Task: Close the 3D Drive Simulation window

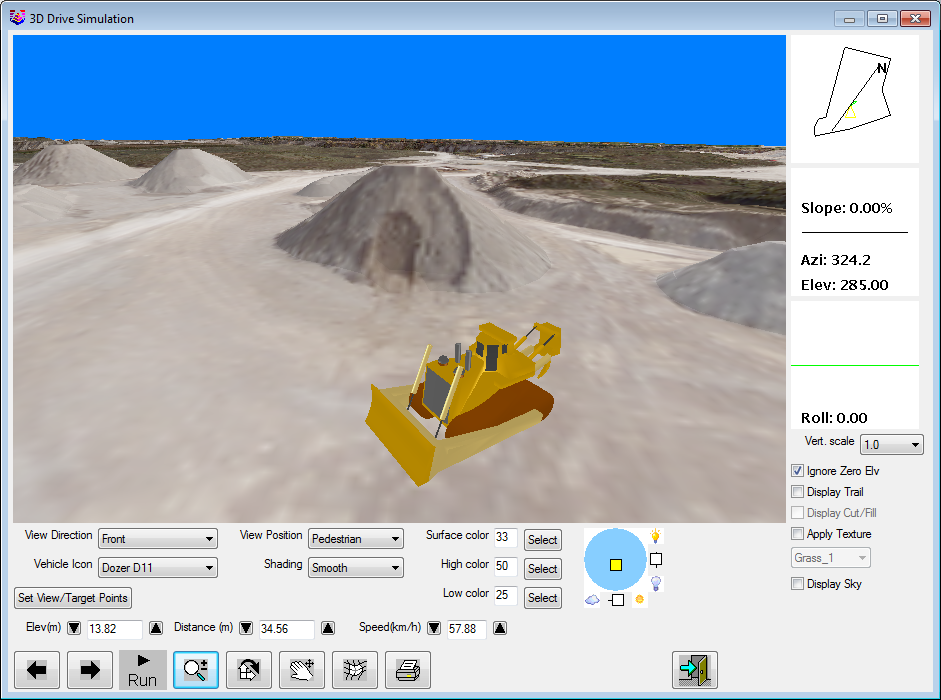Action: tap(915, 19)
